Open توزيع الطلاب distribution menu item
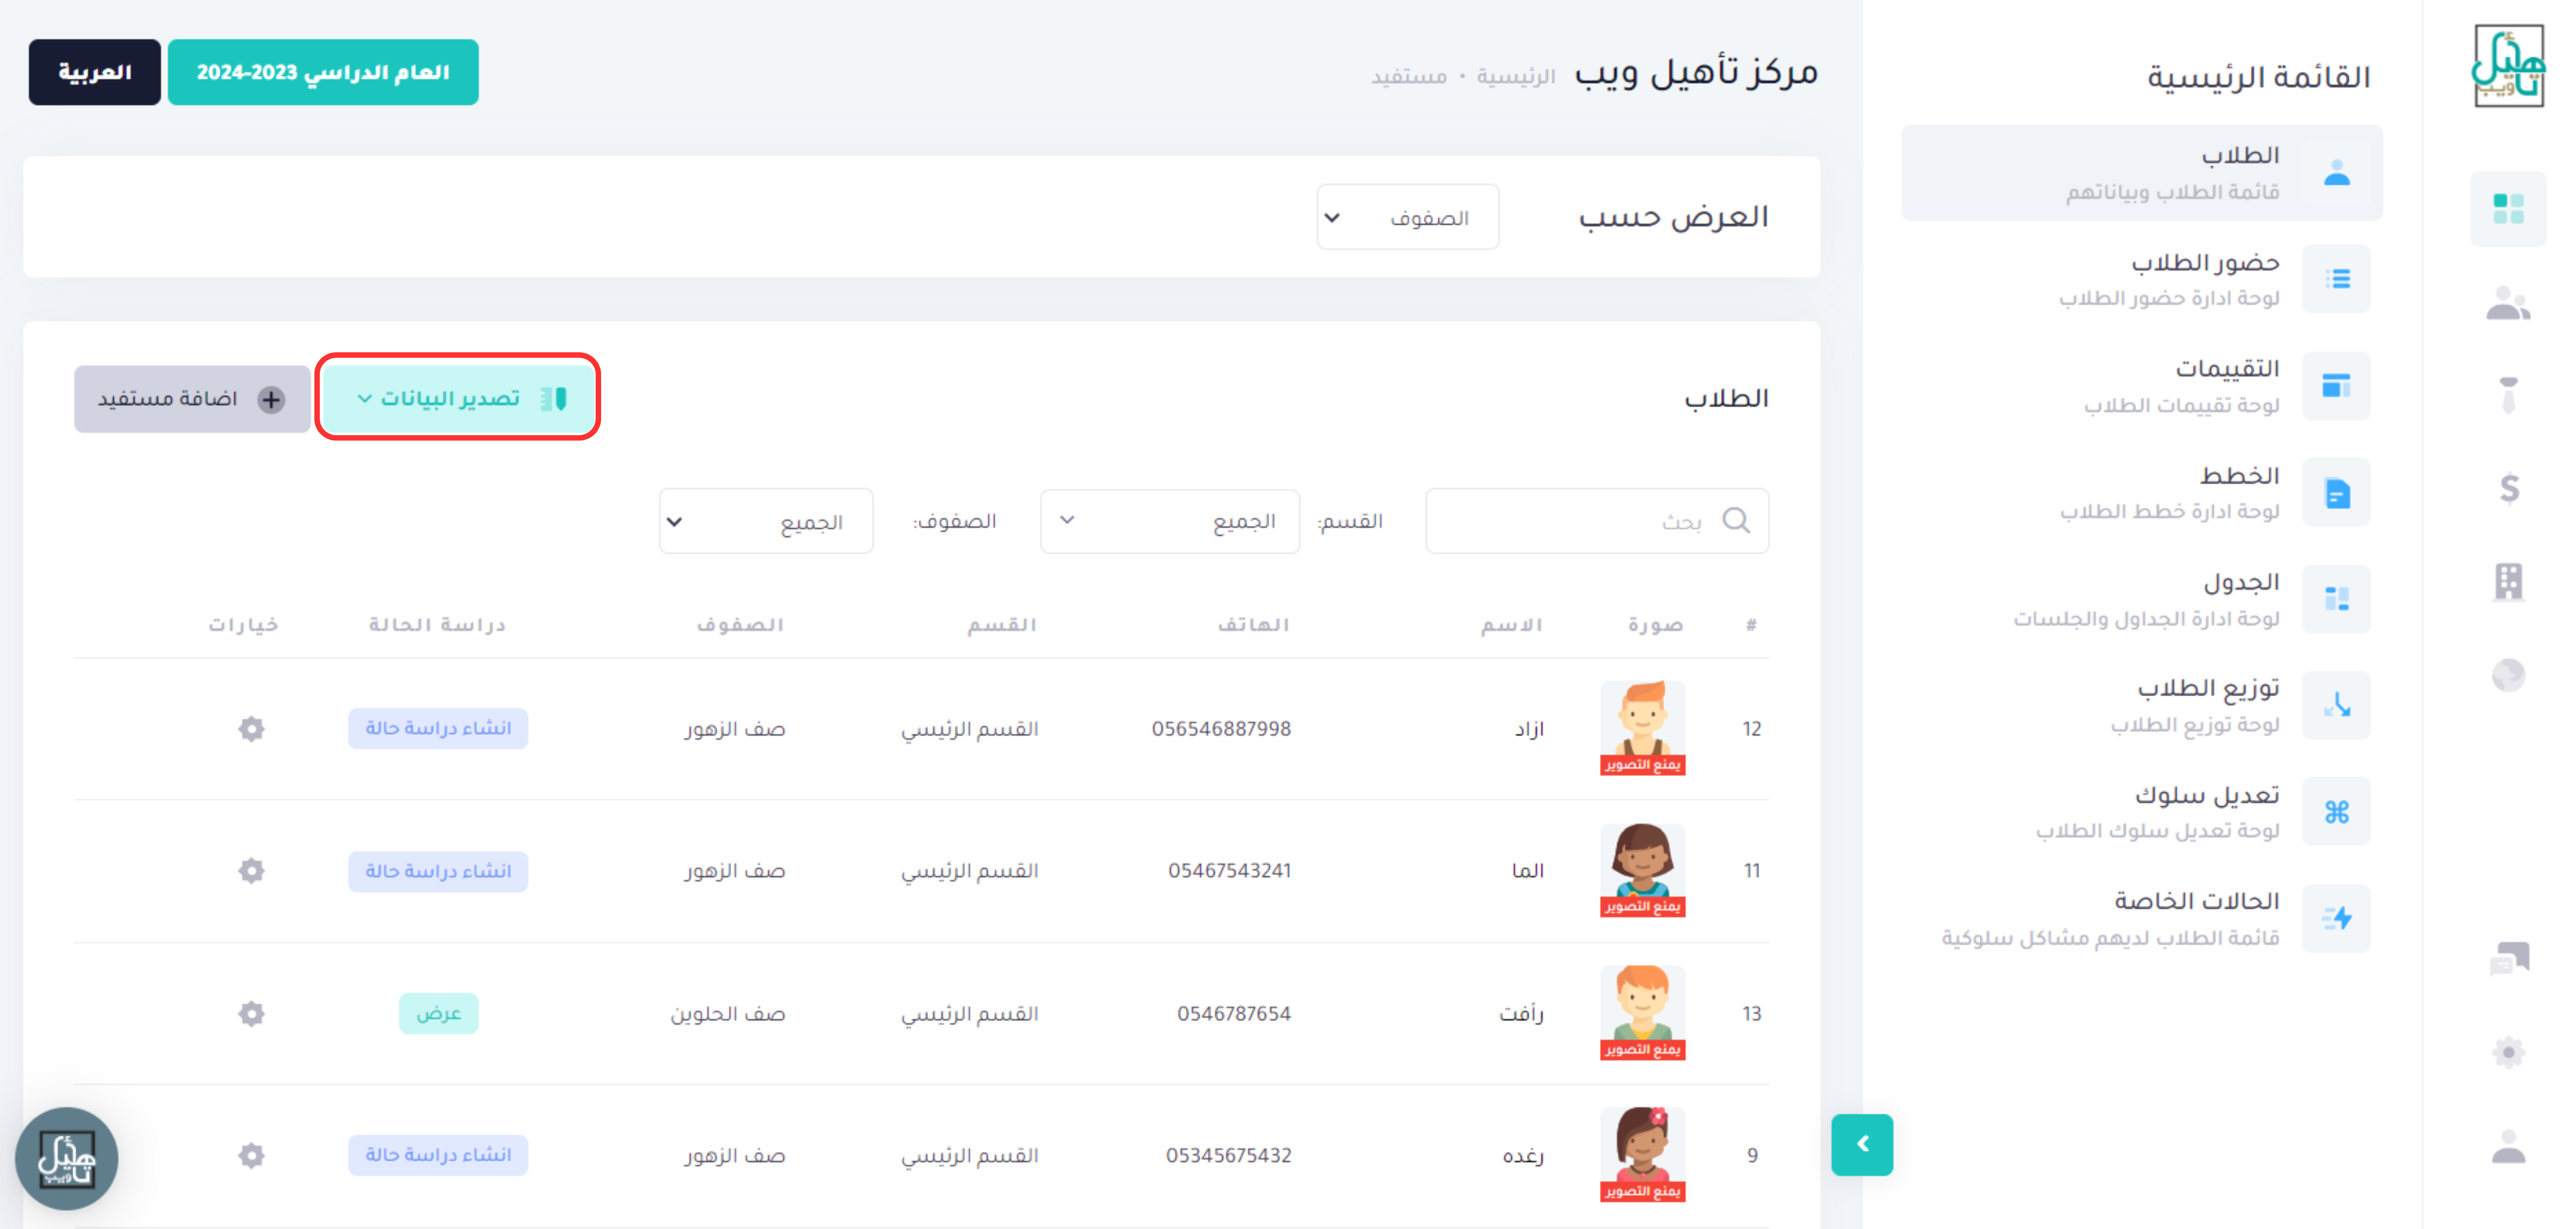This screenshot has width=2576, height=1229. pyautogui.click(x=2142, y=705)
